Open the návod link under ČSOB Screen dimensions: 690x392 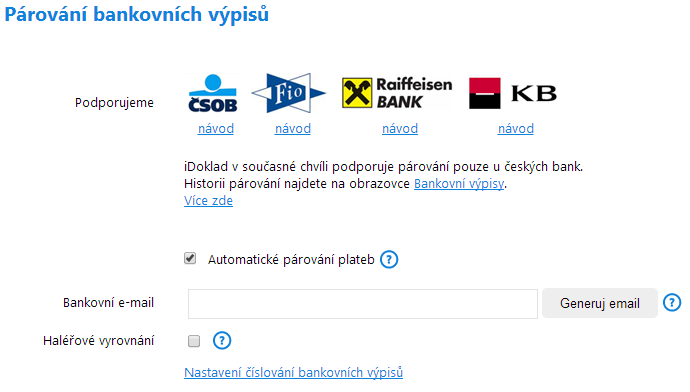point(216,128)
